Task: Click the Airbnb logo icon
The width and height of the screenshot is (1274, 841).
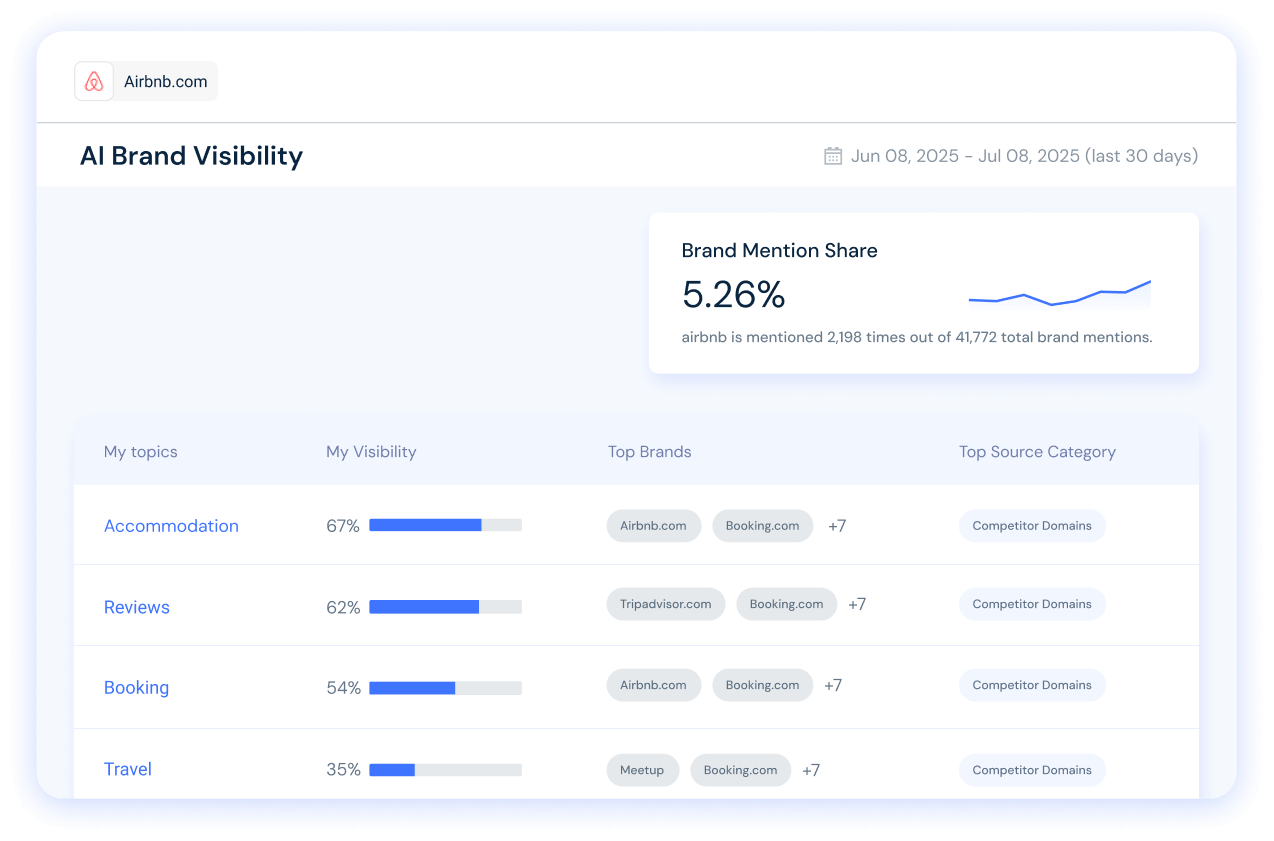Action: 94,81
